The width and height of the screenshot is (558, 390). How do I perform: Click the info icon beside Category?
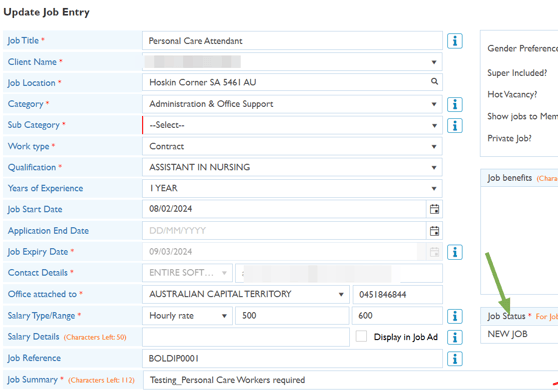[x=454, y=104]
